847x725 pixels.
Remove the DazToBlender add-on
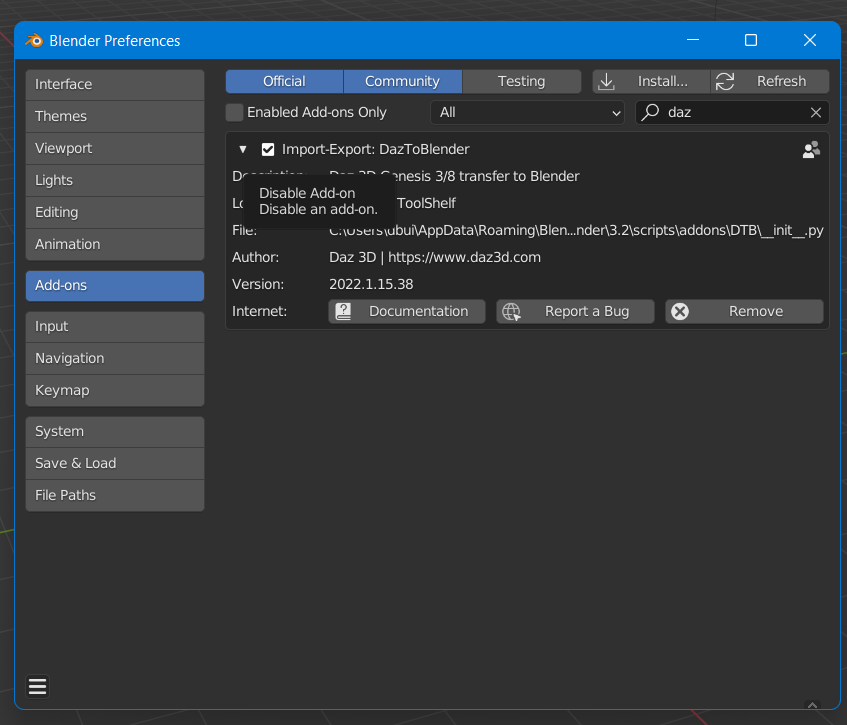tap(744, 311)
